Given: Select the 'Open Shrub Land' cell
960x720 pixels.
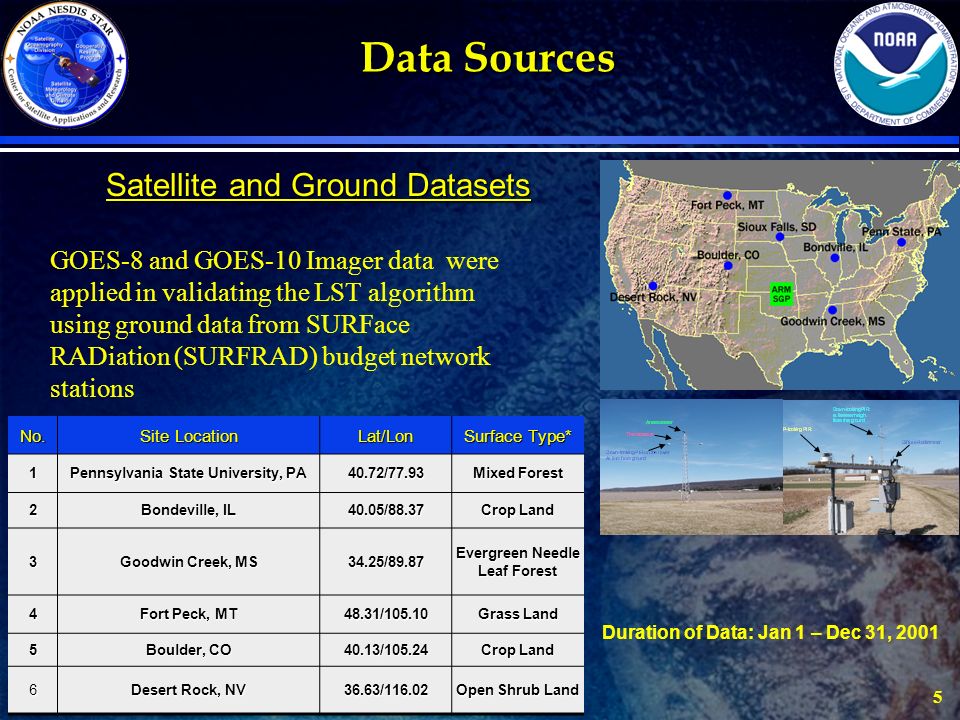Looking at the screenshot, I should click(x=518, y=689).
